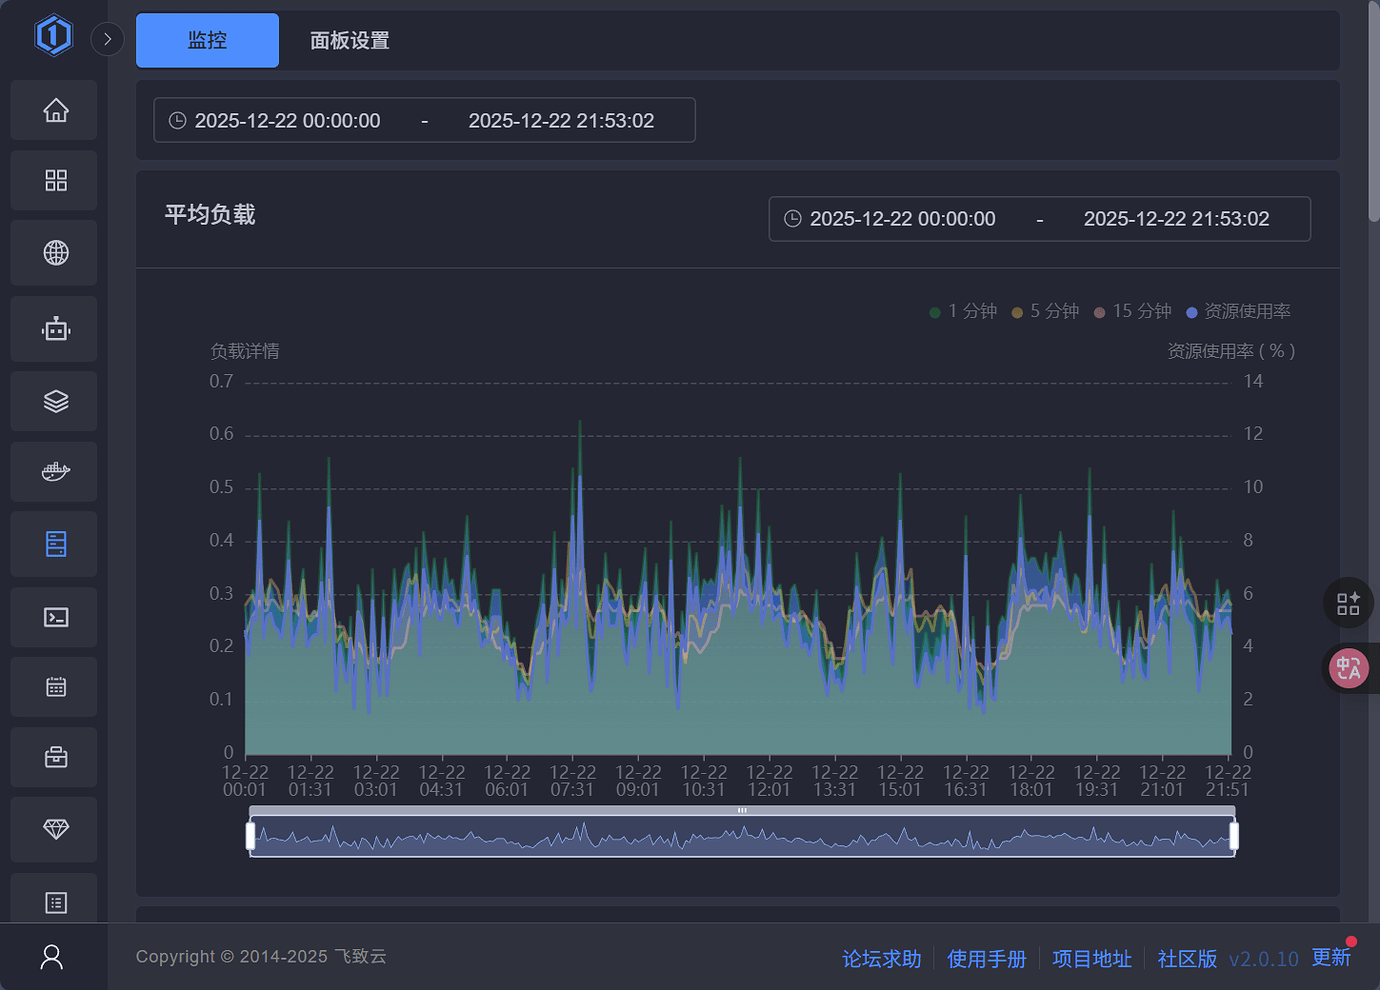Screen dimensions: 1380x990
Task: Click the floating translate language icon
Action: 1349,668
